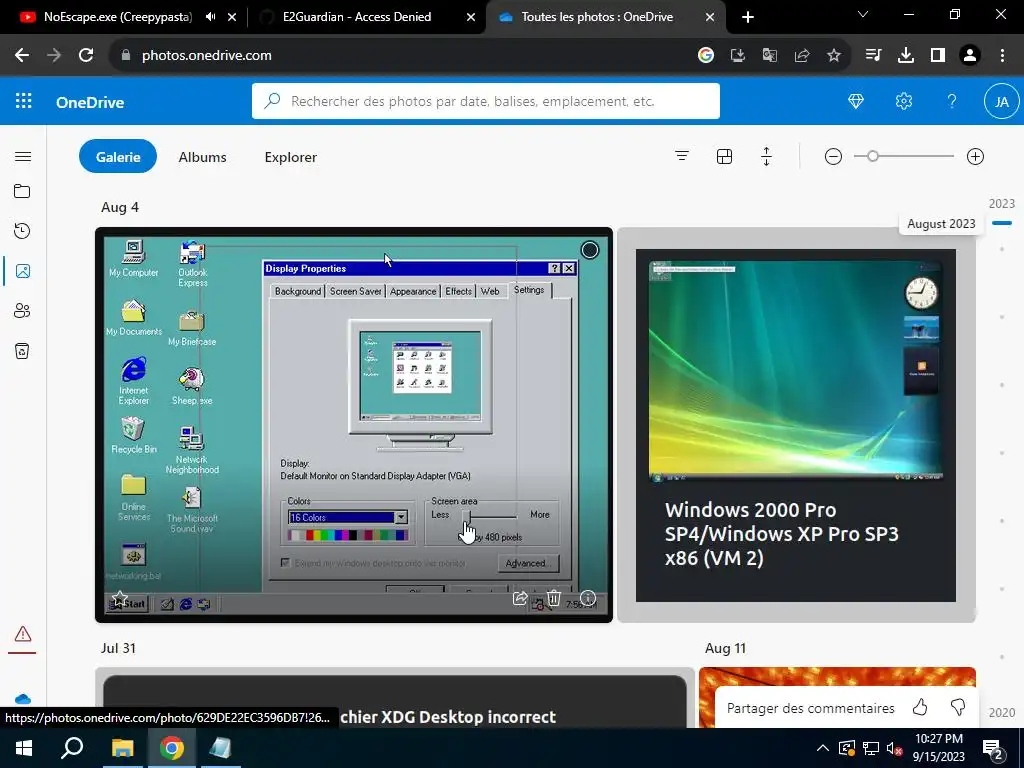
Task: Translate this page icon
Action: [770, 56]
